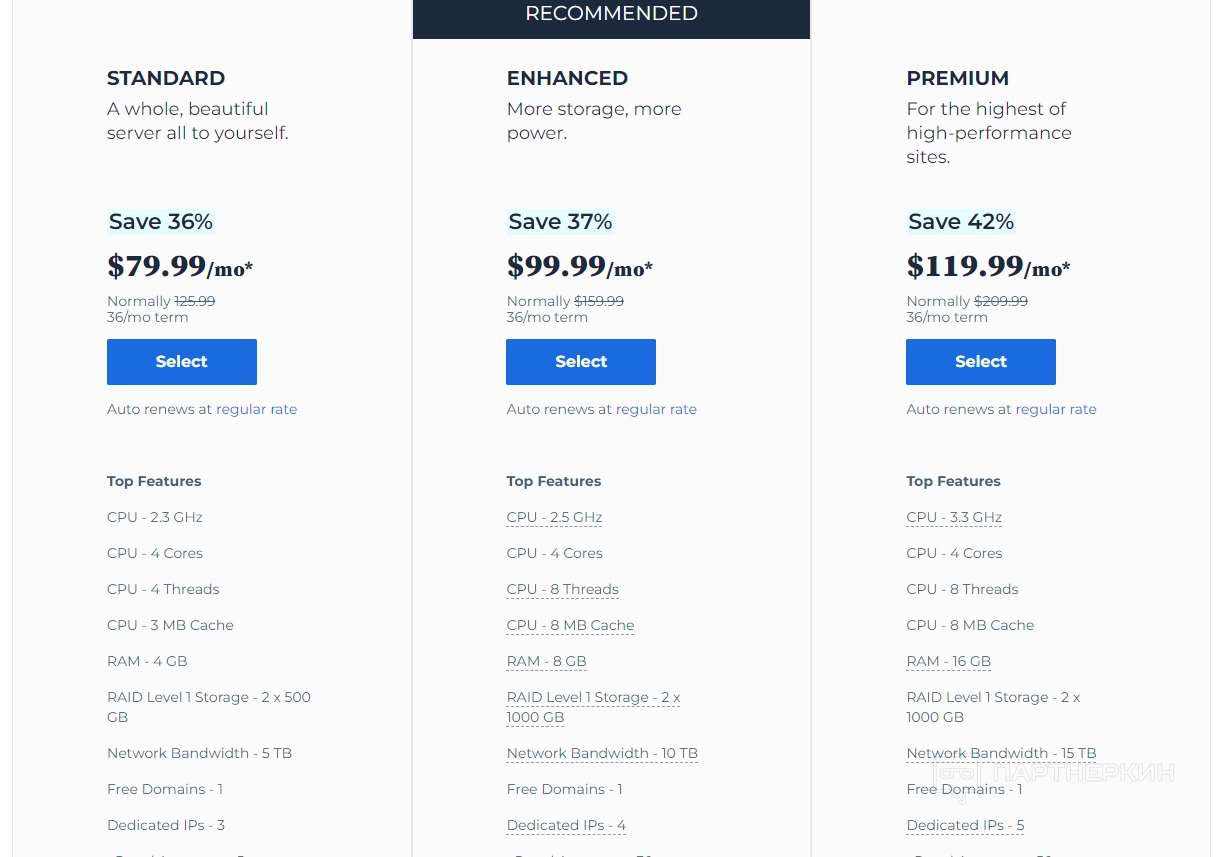1226x857 pixels.
Task: Choose the Enhanced plan with Select
Action: 580,362
